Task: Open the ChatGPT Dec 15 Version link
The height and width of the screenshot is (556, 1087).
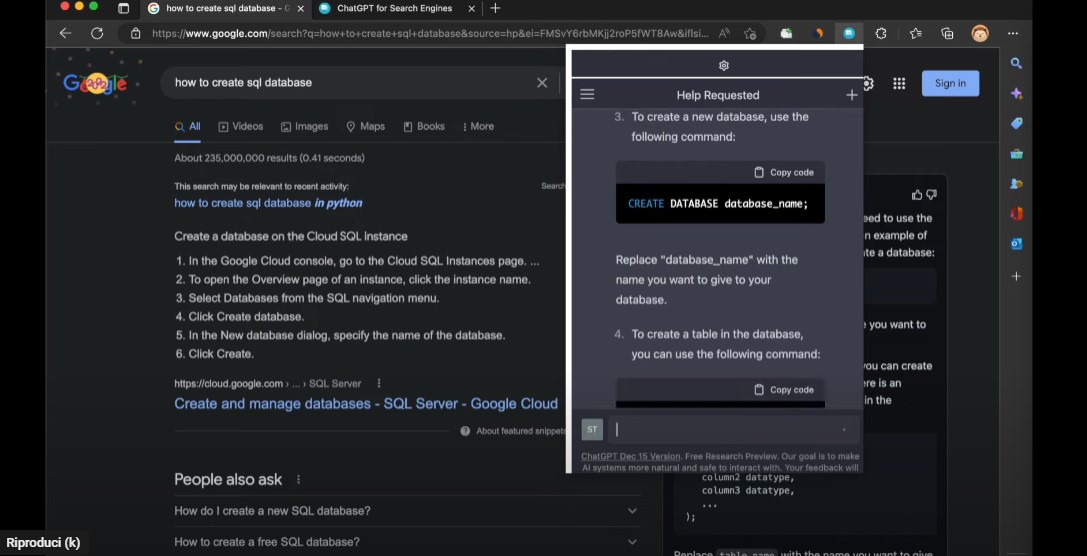Action: [x=631, y=456]
